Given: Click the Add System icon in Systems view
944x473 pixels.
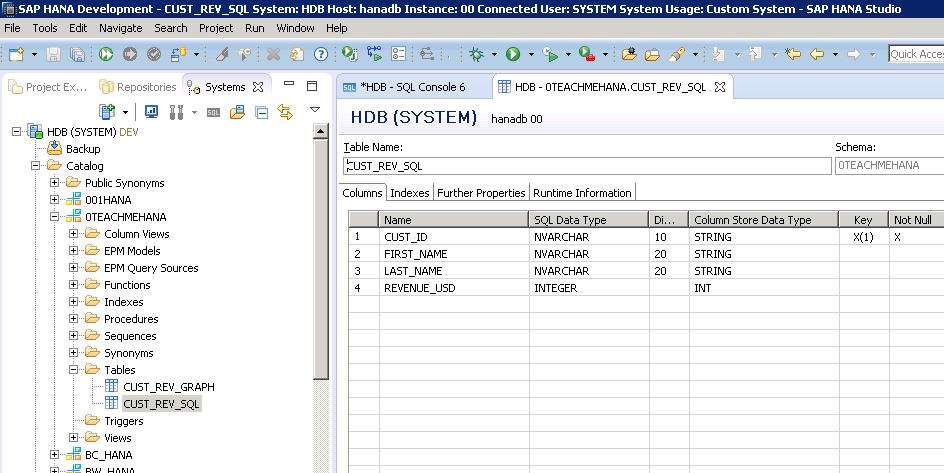Looking at the screenshot, I should [x=107, y=111].
